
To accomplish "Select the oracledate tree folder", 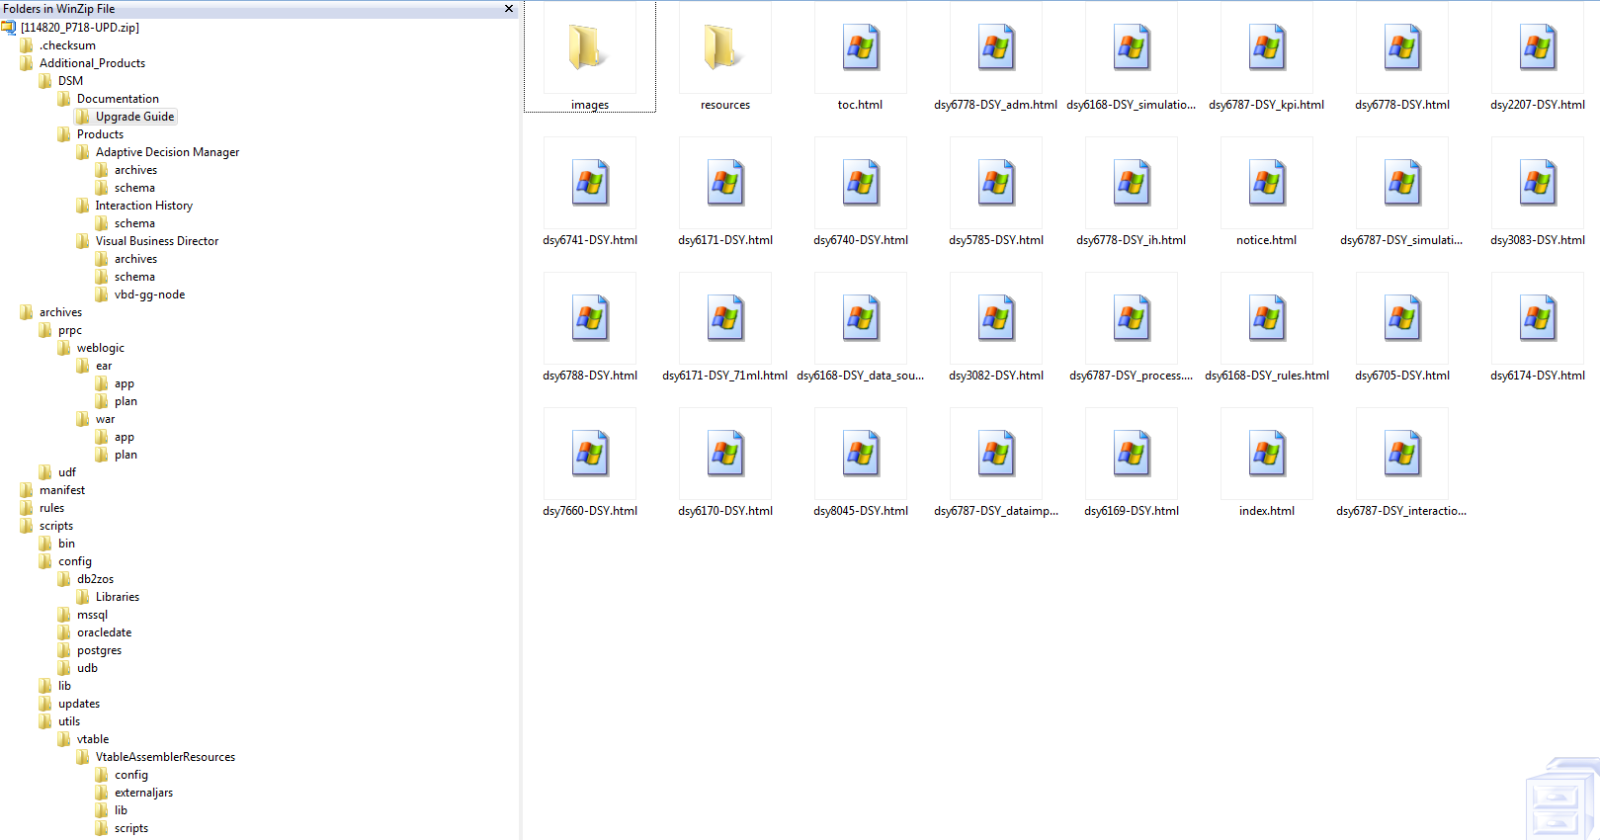I will (x=104, y=633).
